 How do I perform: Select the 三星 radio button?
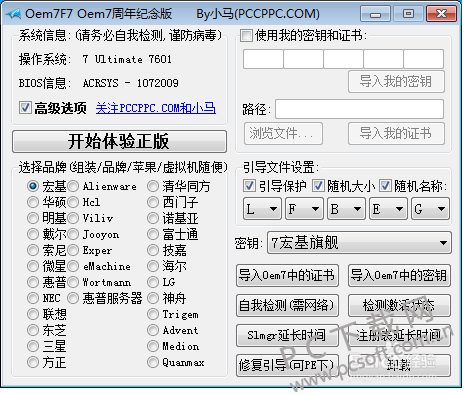coord(33,346)
